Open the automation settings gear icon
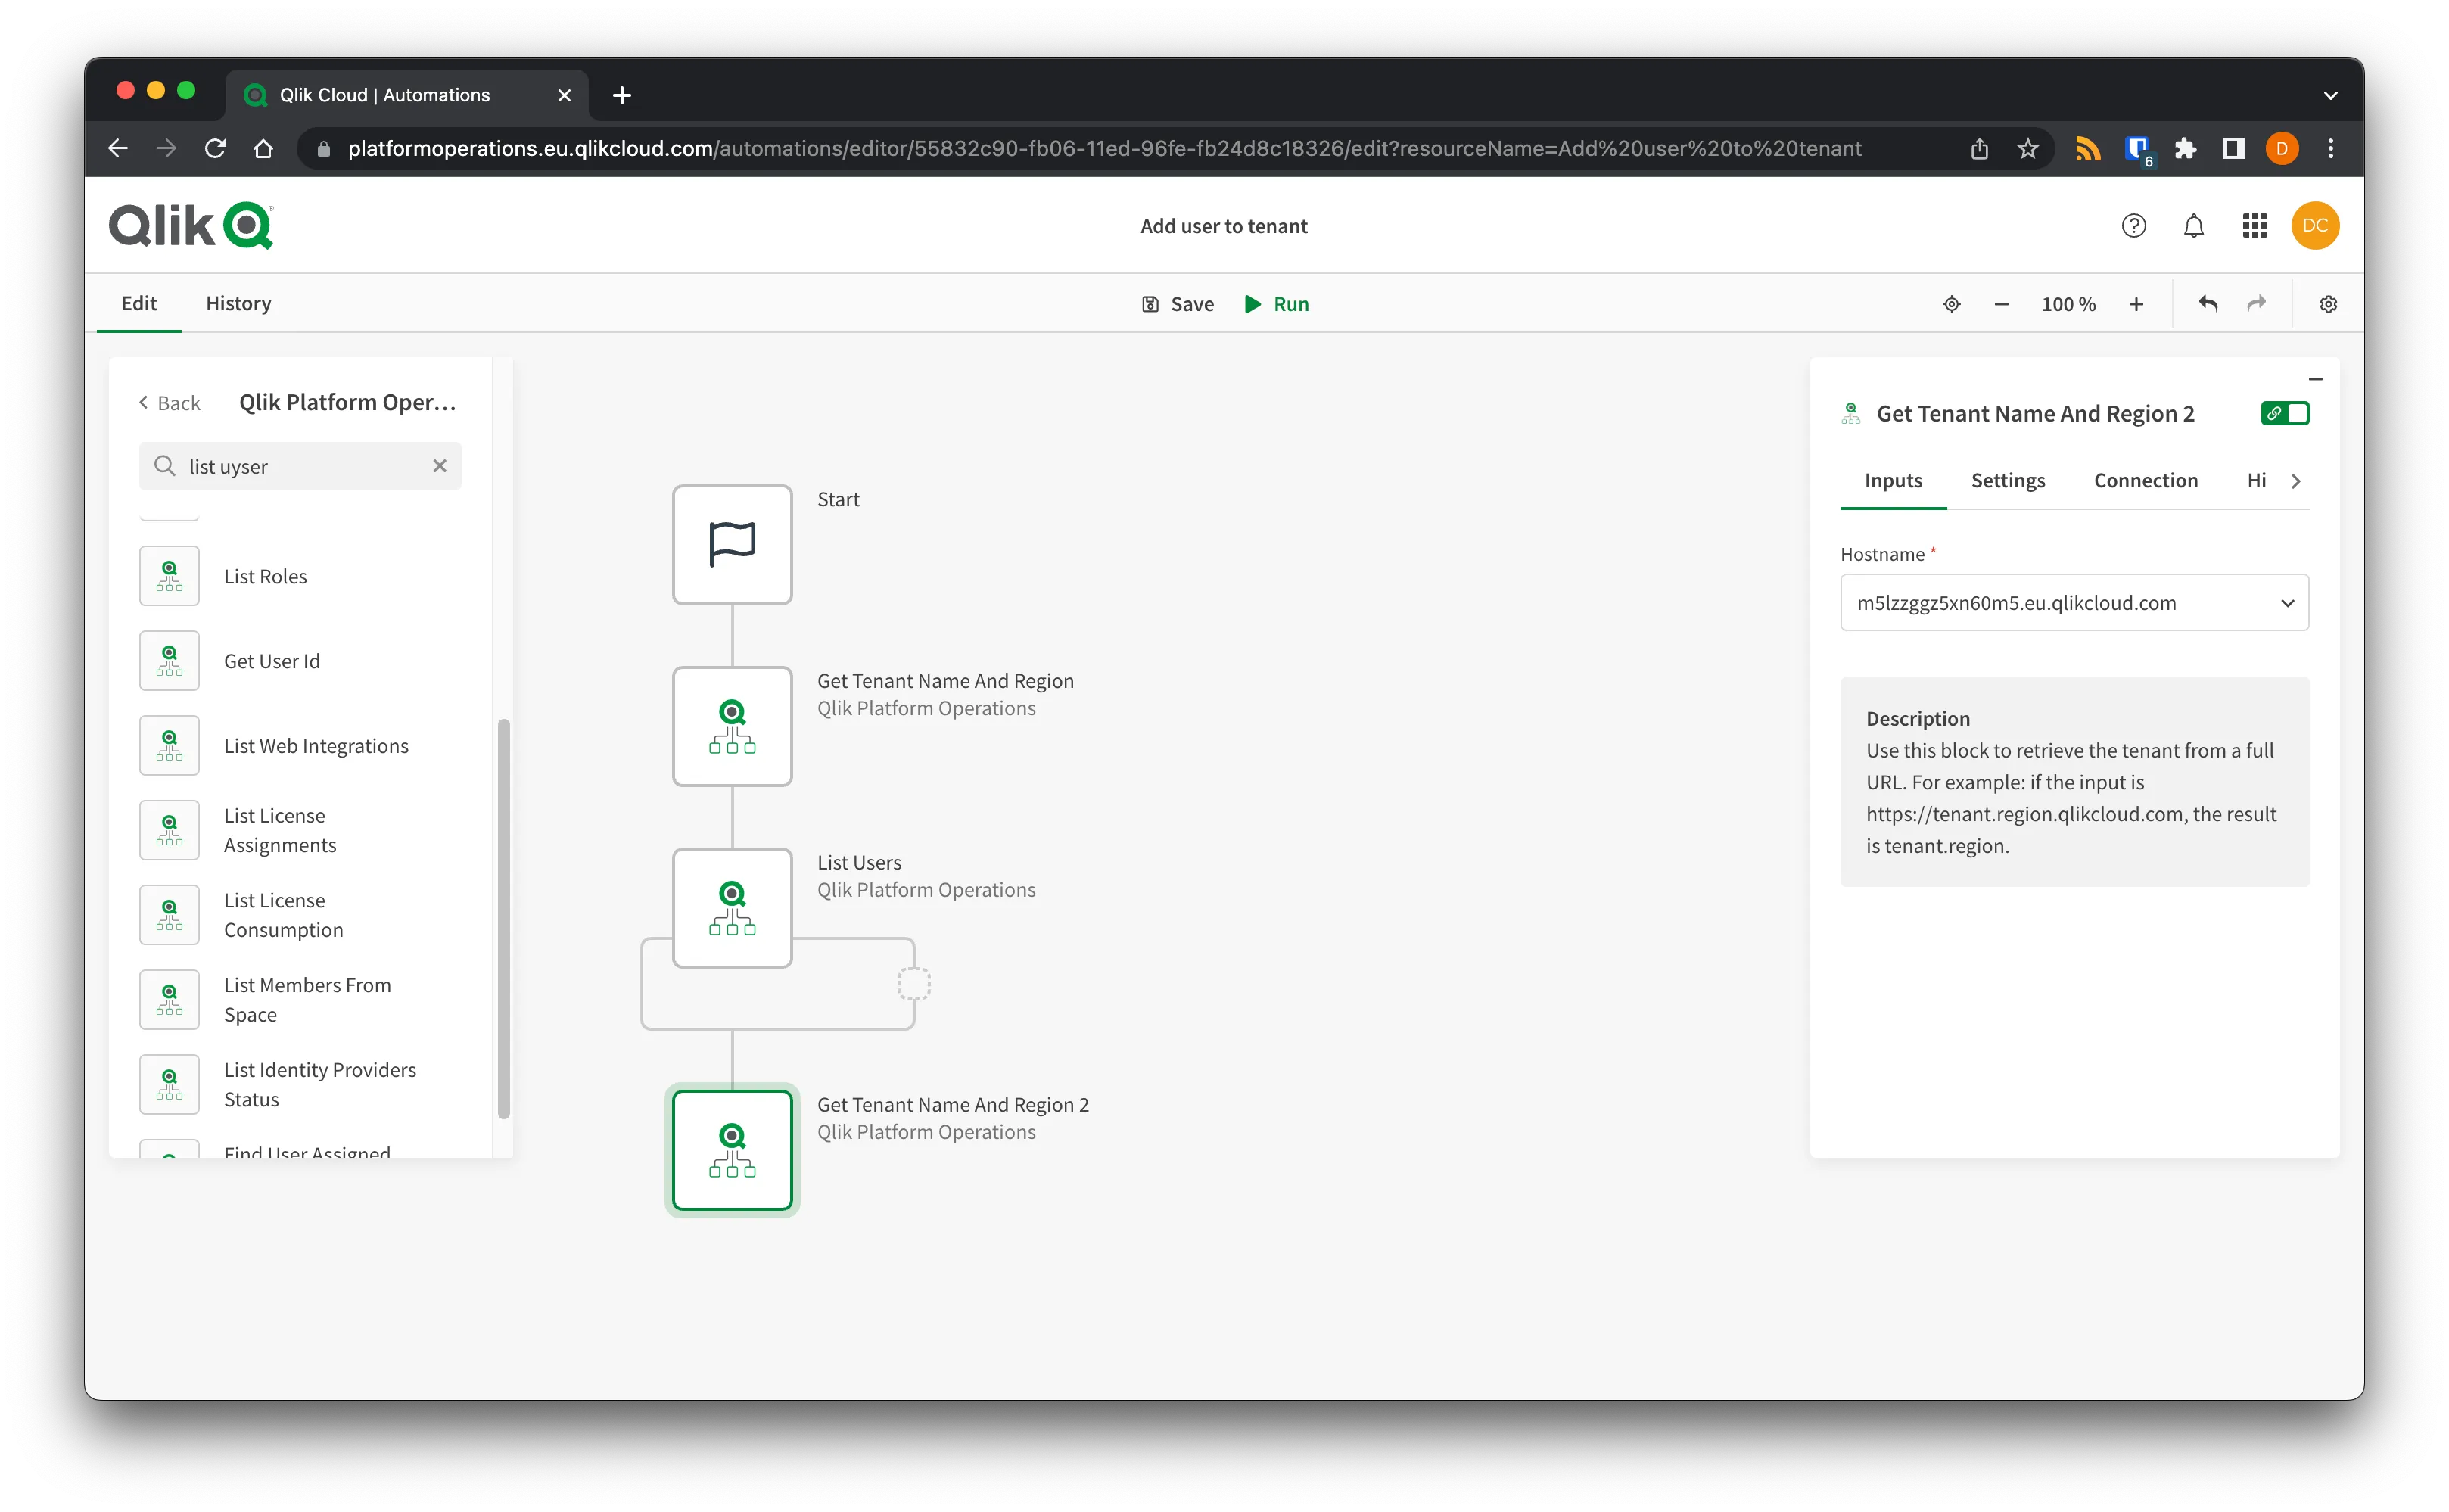Image resolution: width=2449 pixels, height=1512 pixels. (2328, 303)
